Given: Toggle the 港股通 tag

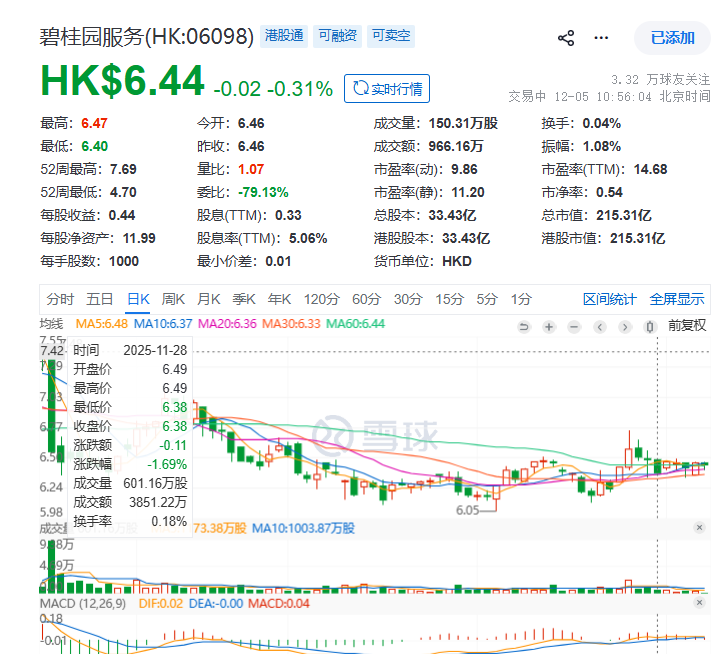Looking at the screenshot, I should (x=284, y=36).
